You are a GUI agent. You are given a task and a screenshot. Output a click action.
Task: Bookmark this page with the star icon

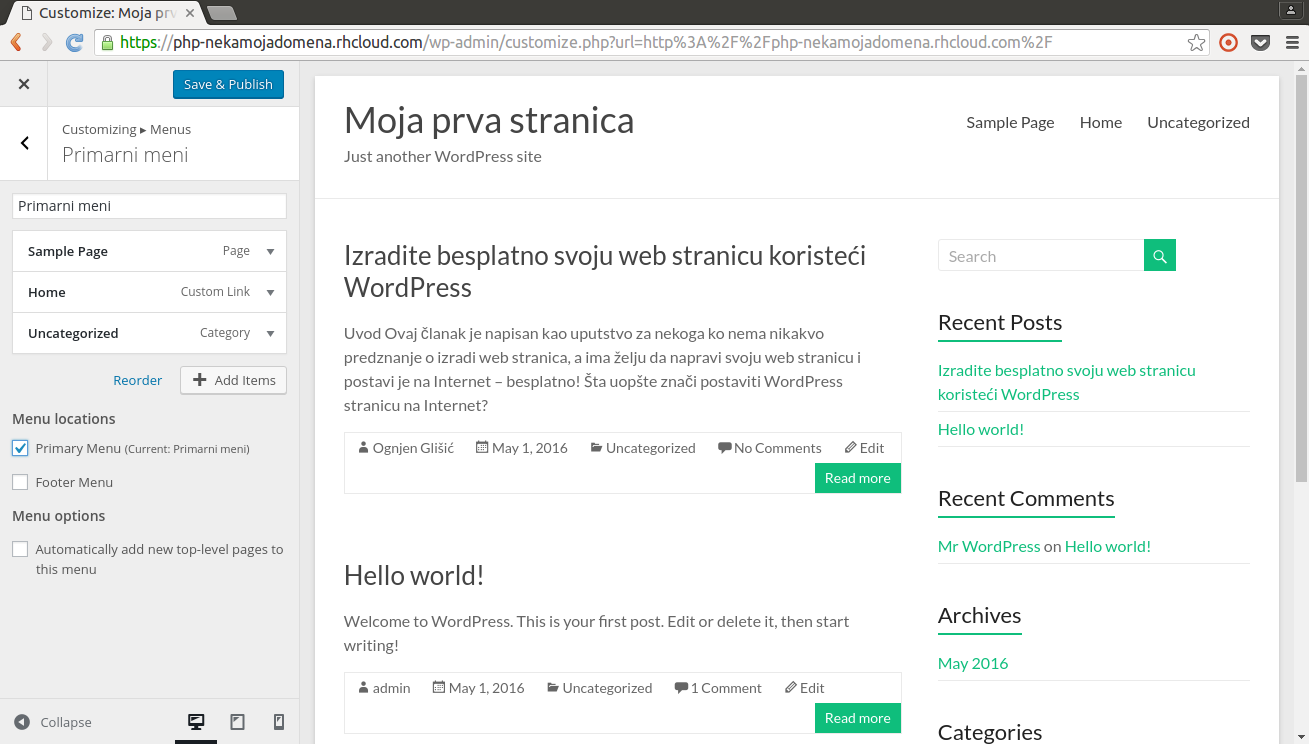(x=1196, y=42)
